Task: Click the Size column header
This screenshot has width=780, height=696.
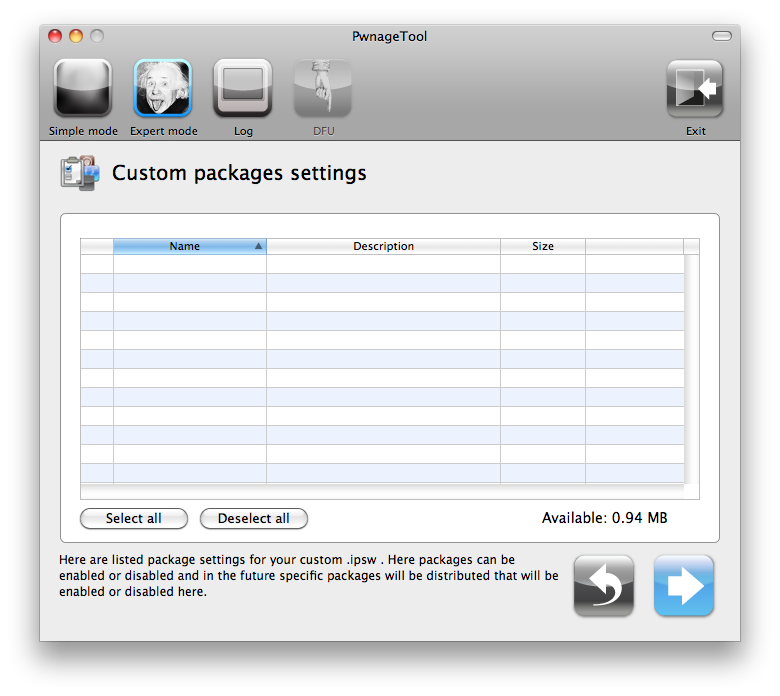Action: click(x=543, y=246)
